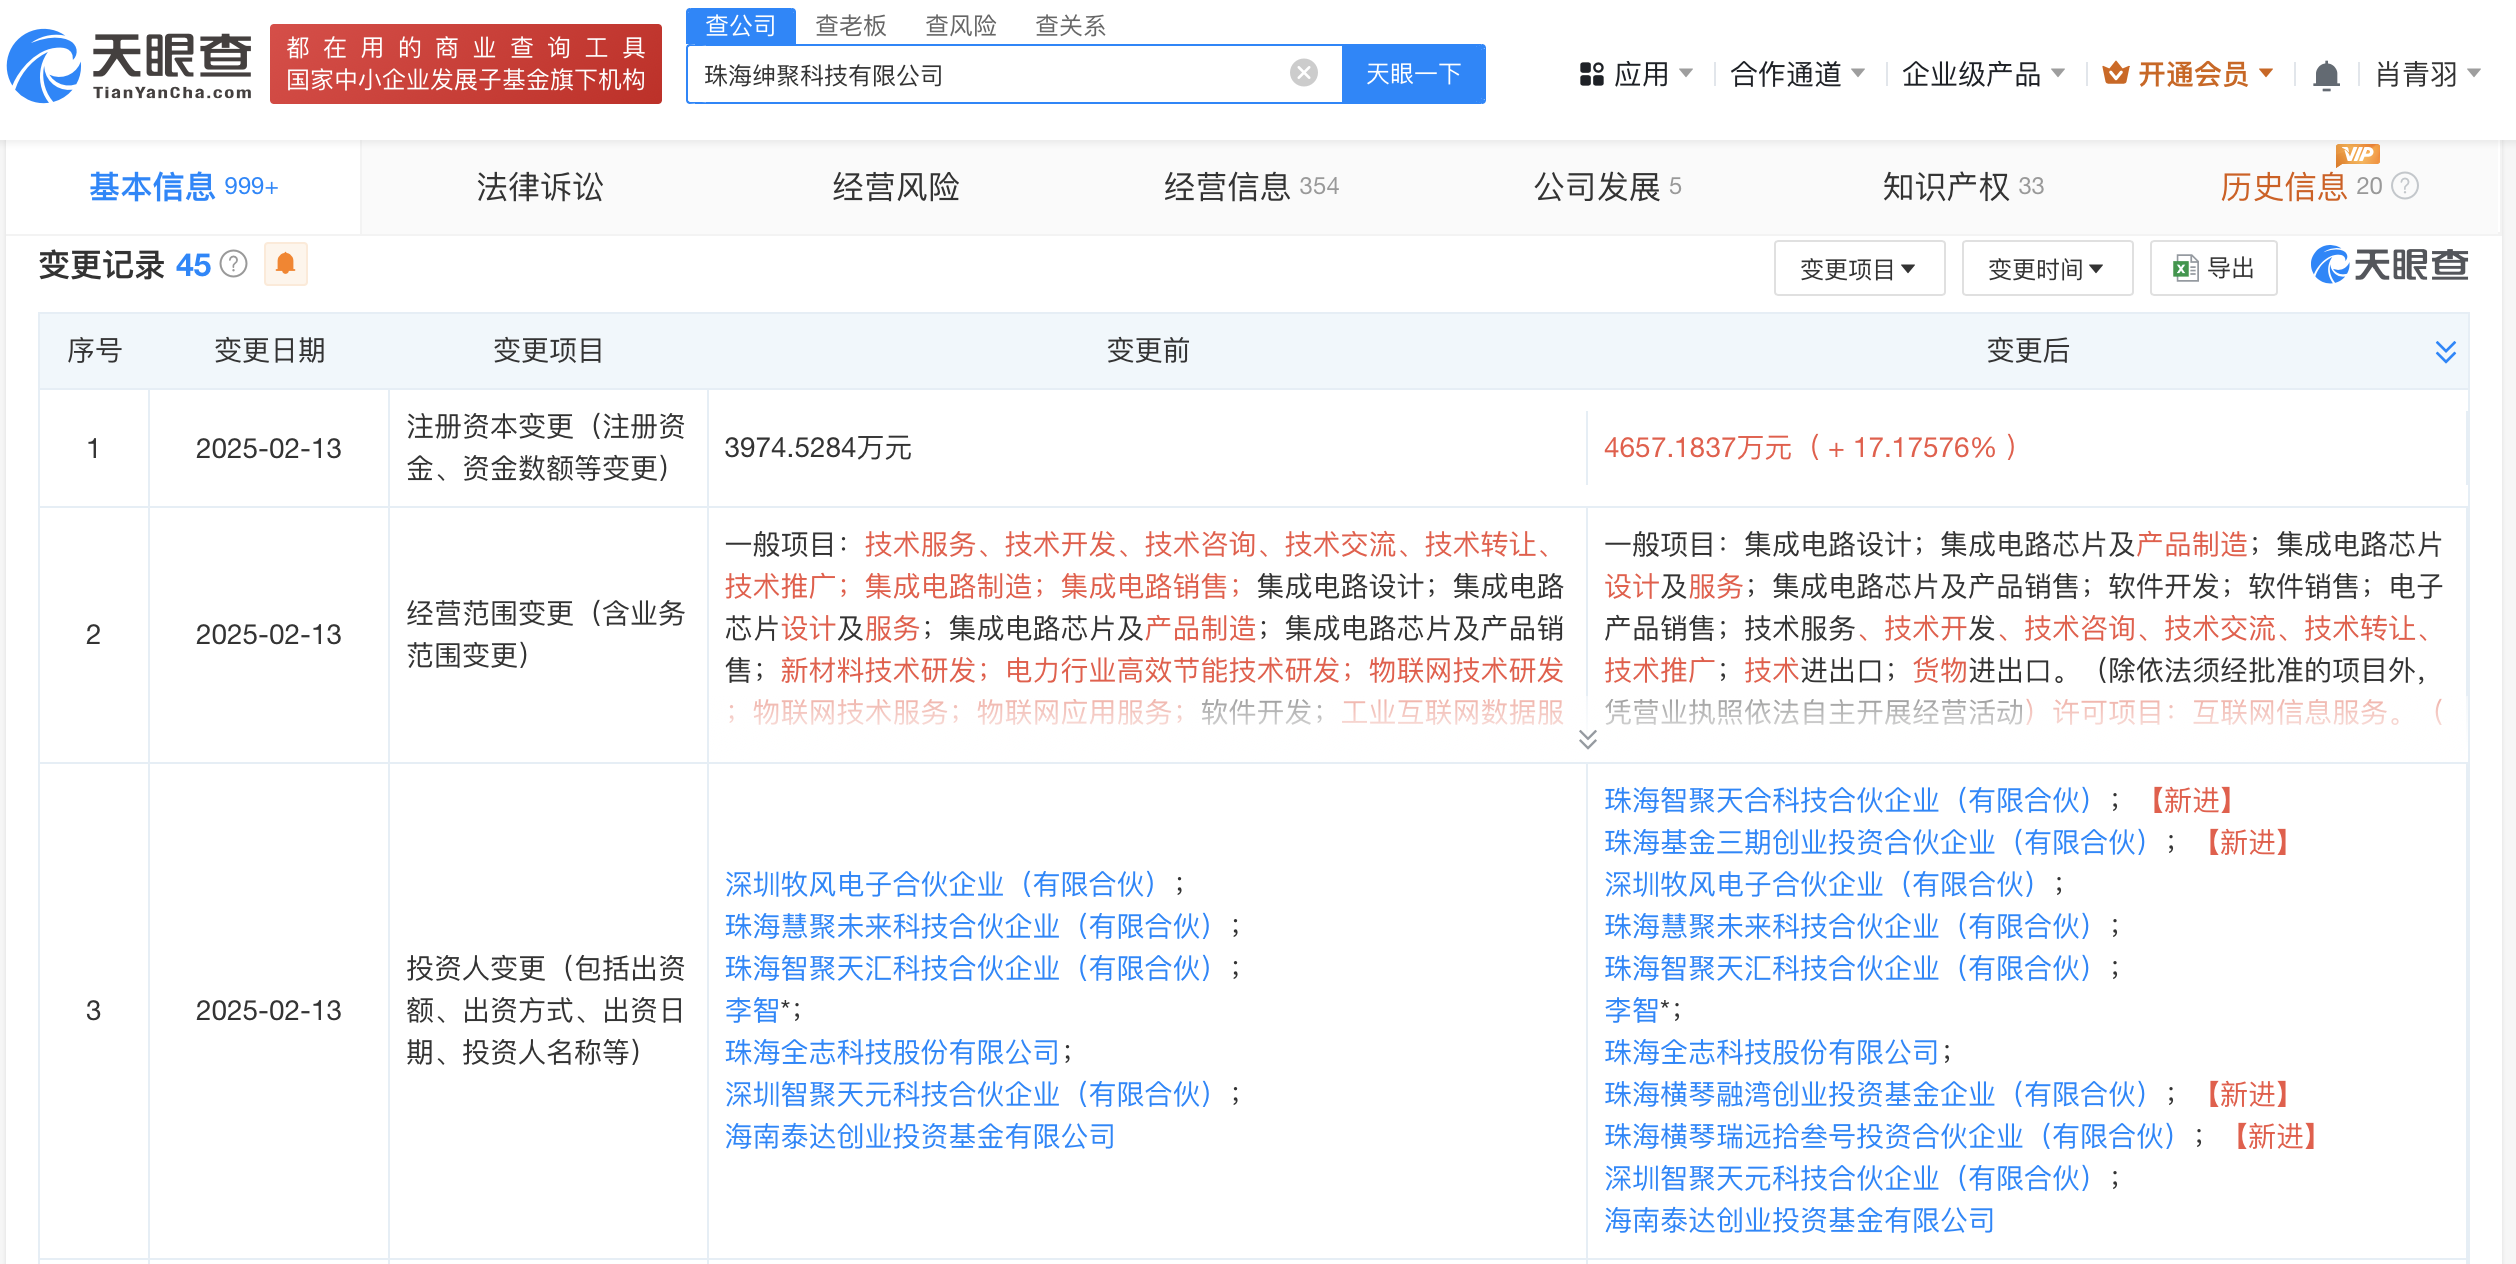Click the 3974.5284万元 original capital value
This screenshot has width=2516, height=1264.
(x=818, y=448)
